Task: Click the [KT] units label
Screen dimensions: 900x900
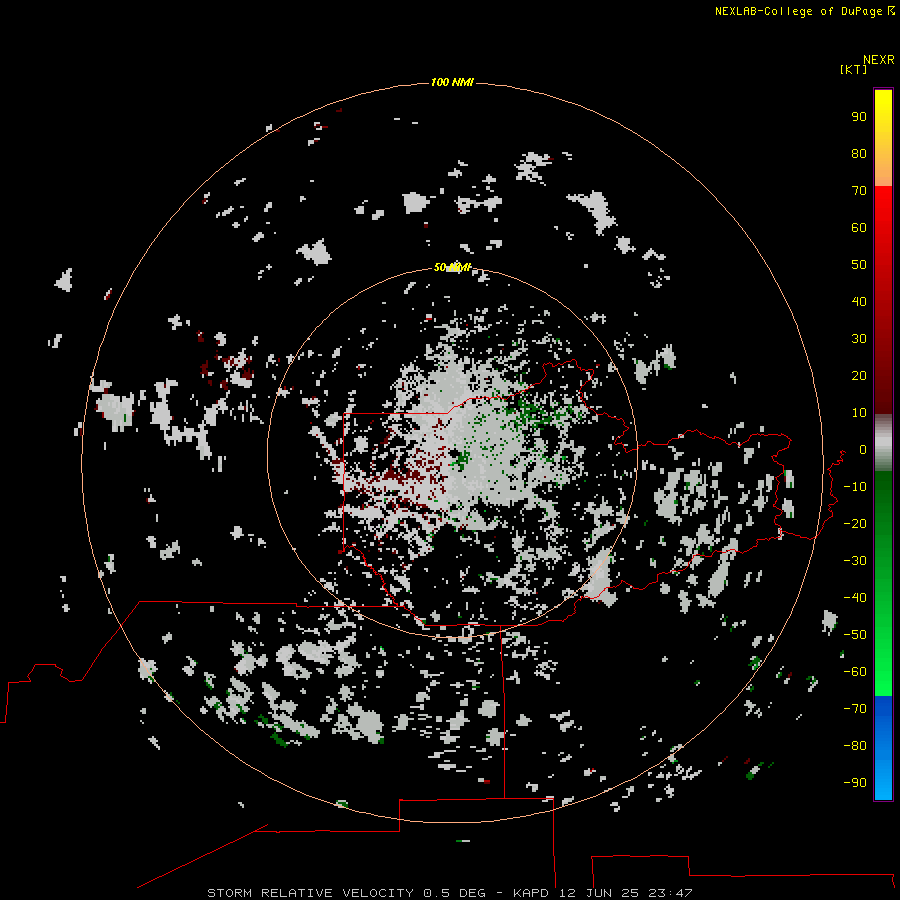Action: (x=853, y=69)
